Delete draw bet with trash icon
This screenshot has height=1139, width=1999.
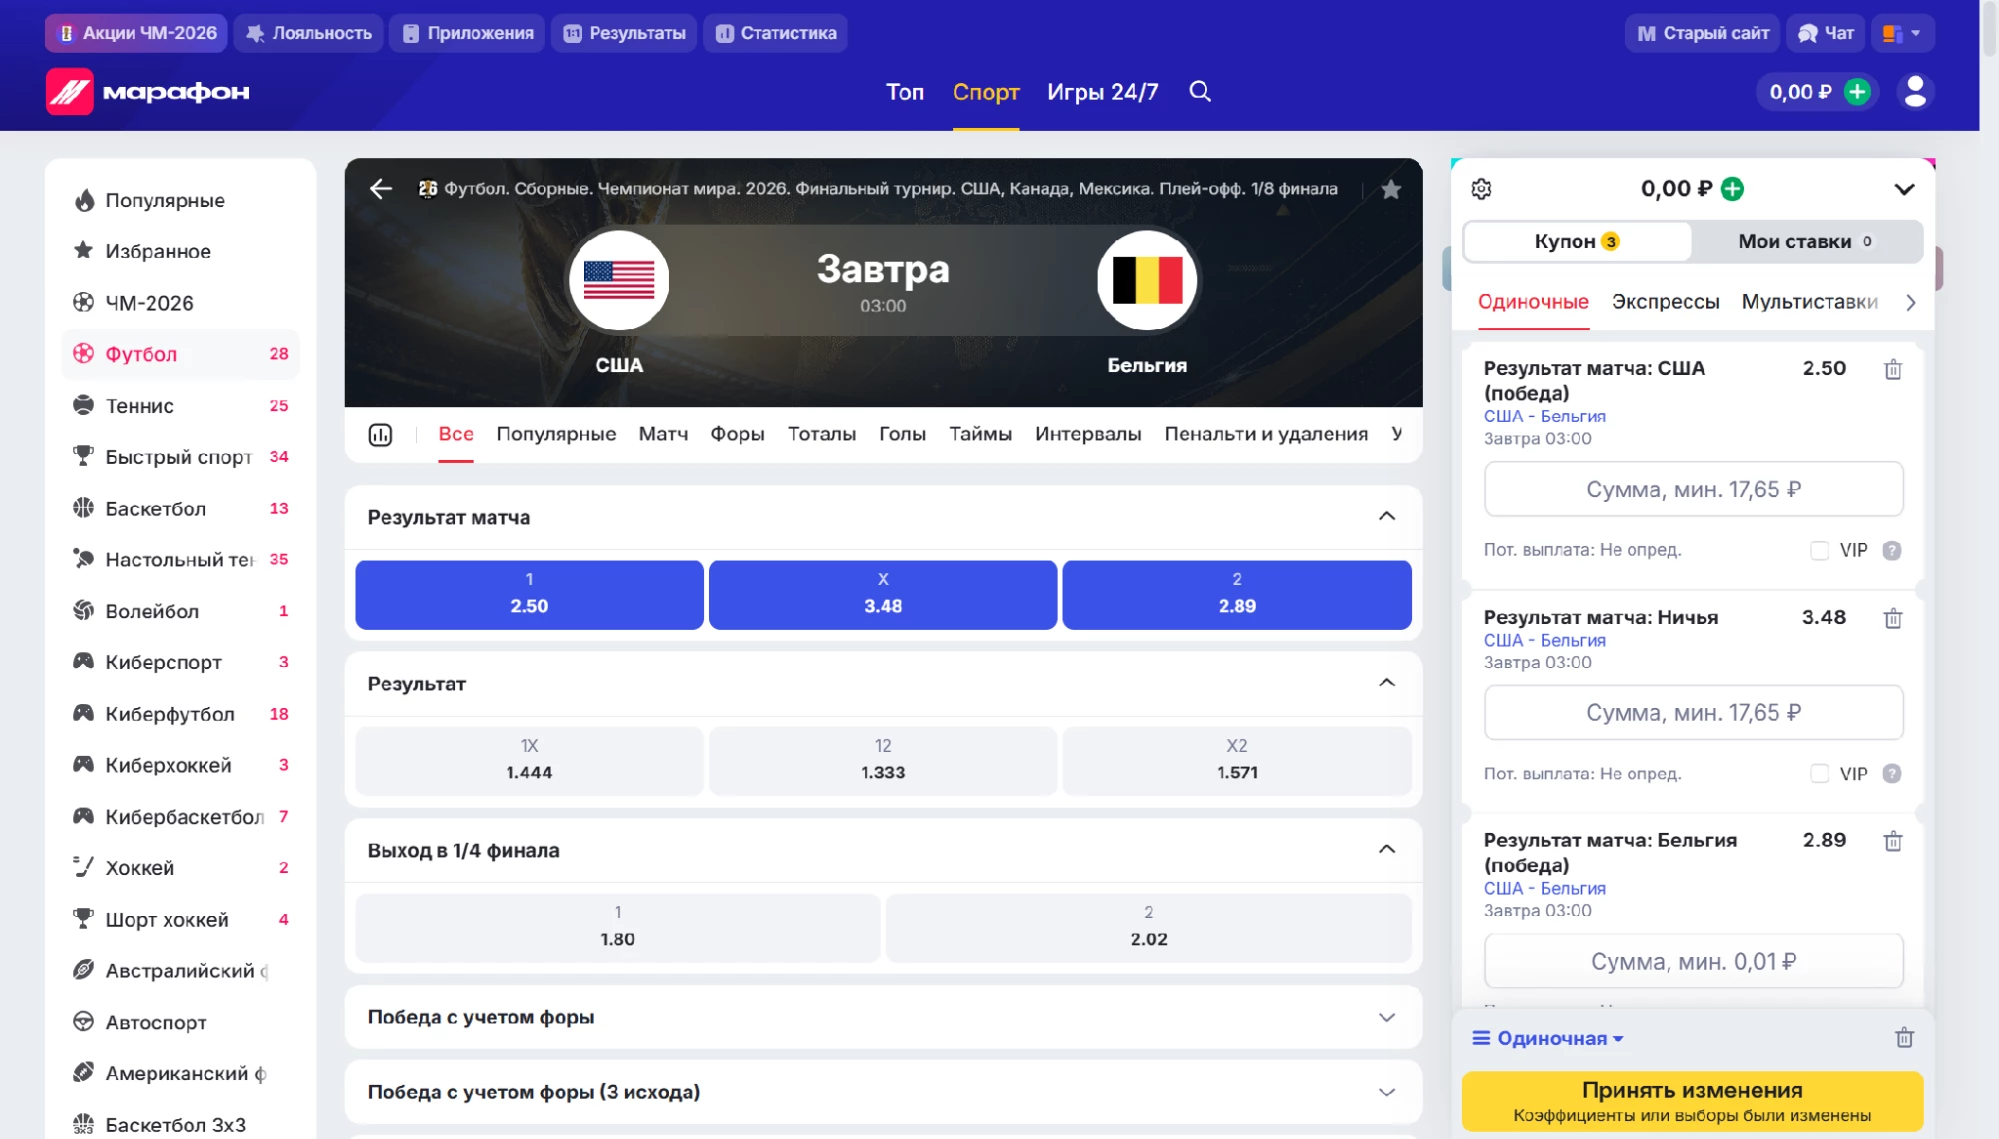point(1892,619)
